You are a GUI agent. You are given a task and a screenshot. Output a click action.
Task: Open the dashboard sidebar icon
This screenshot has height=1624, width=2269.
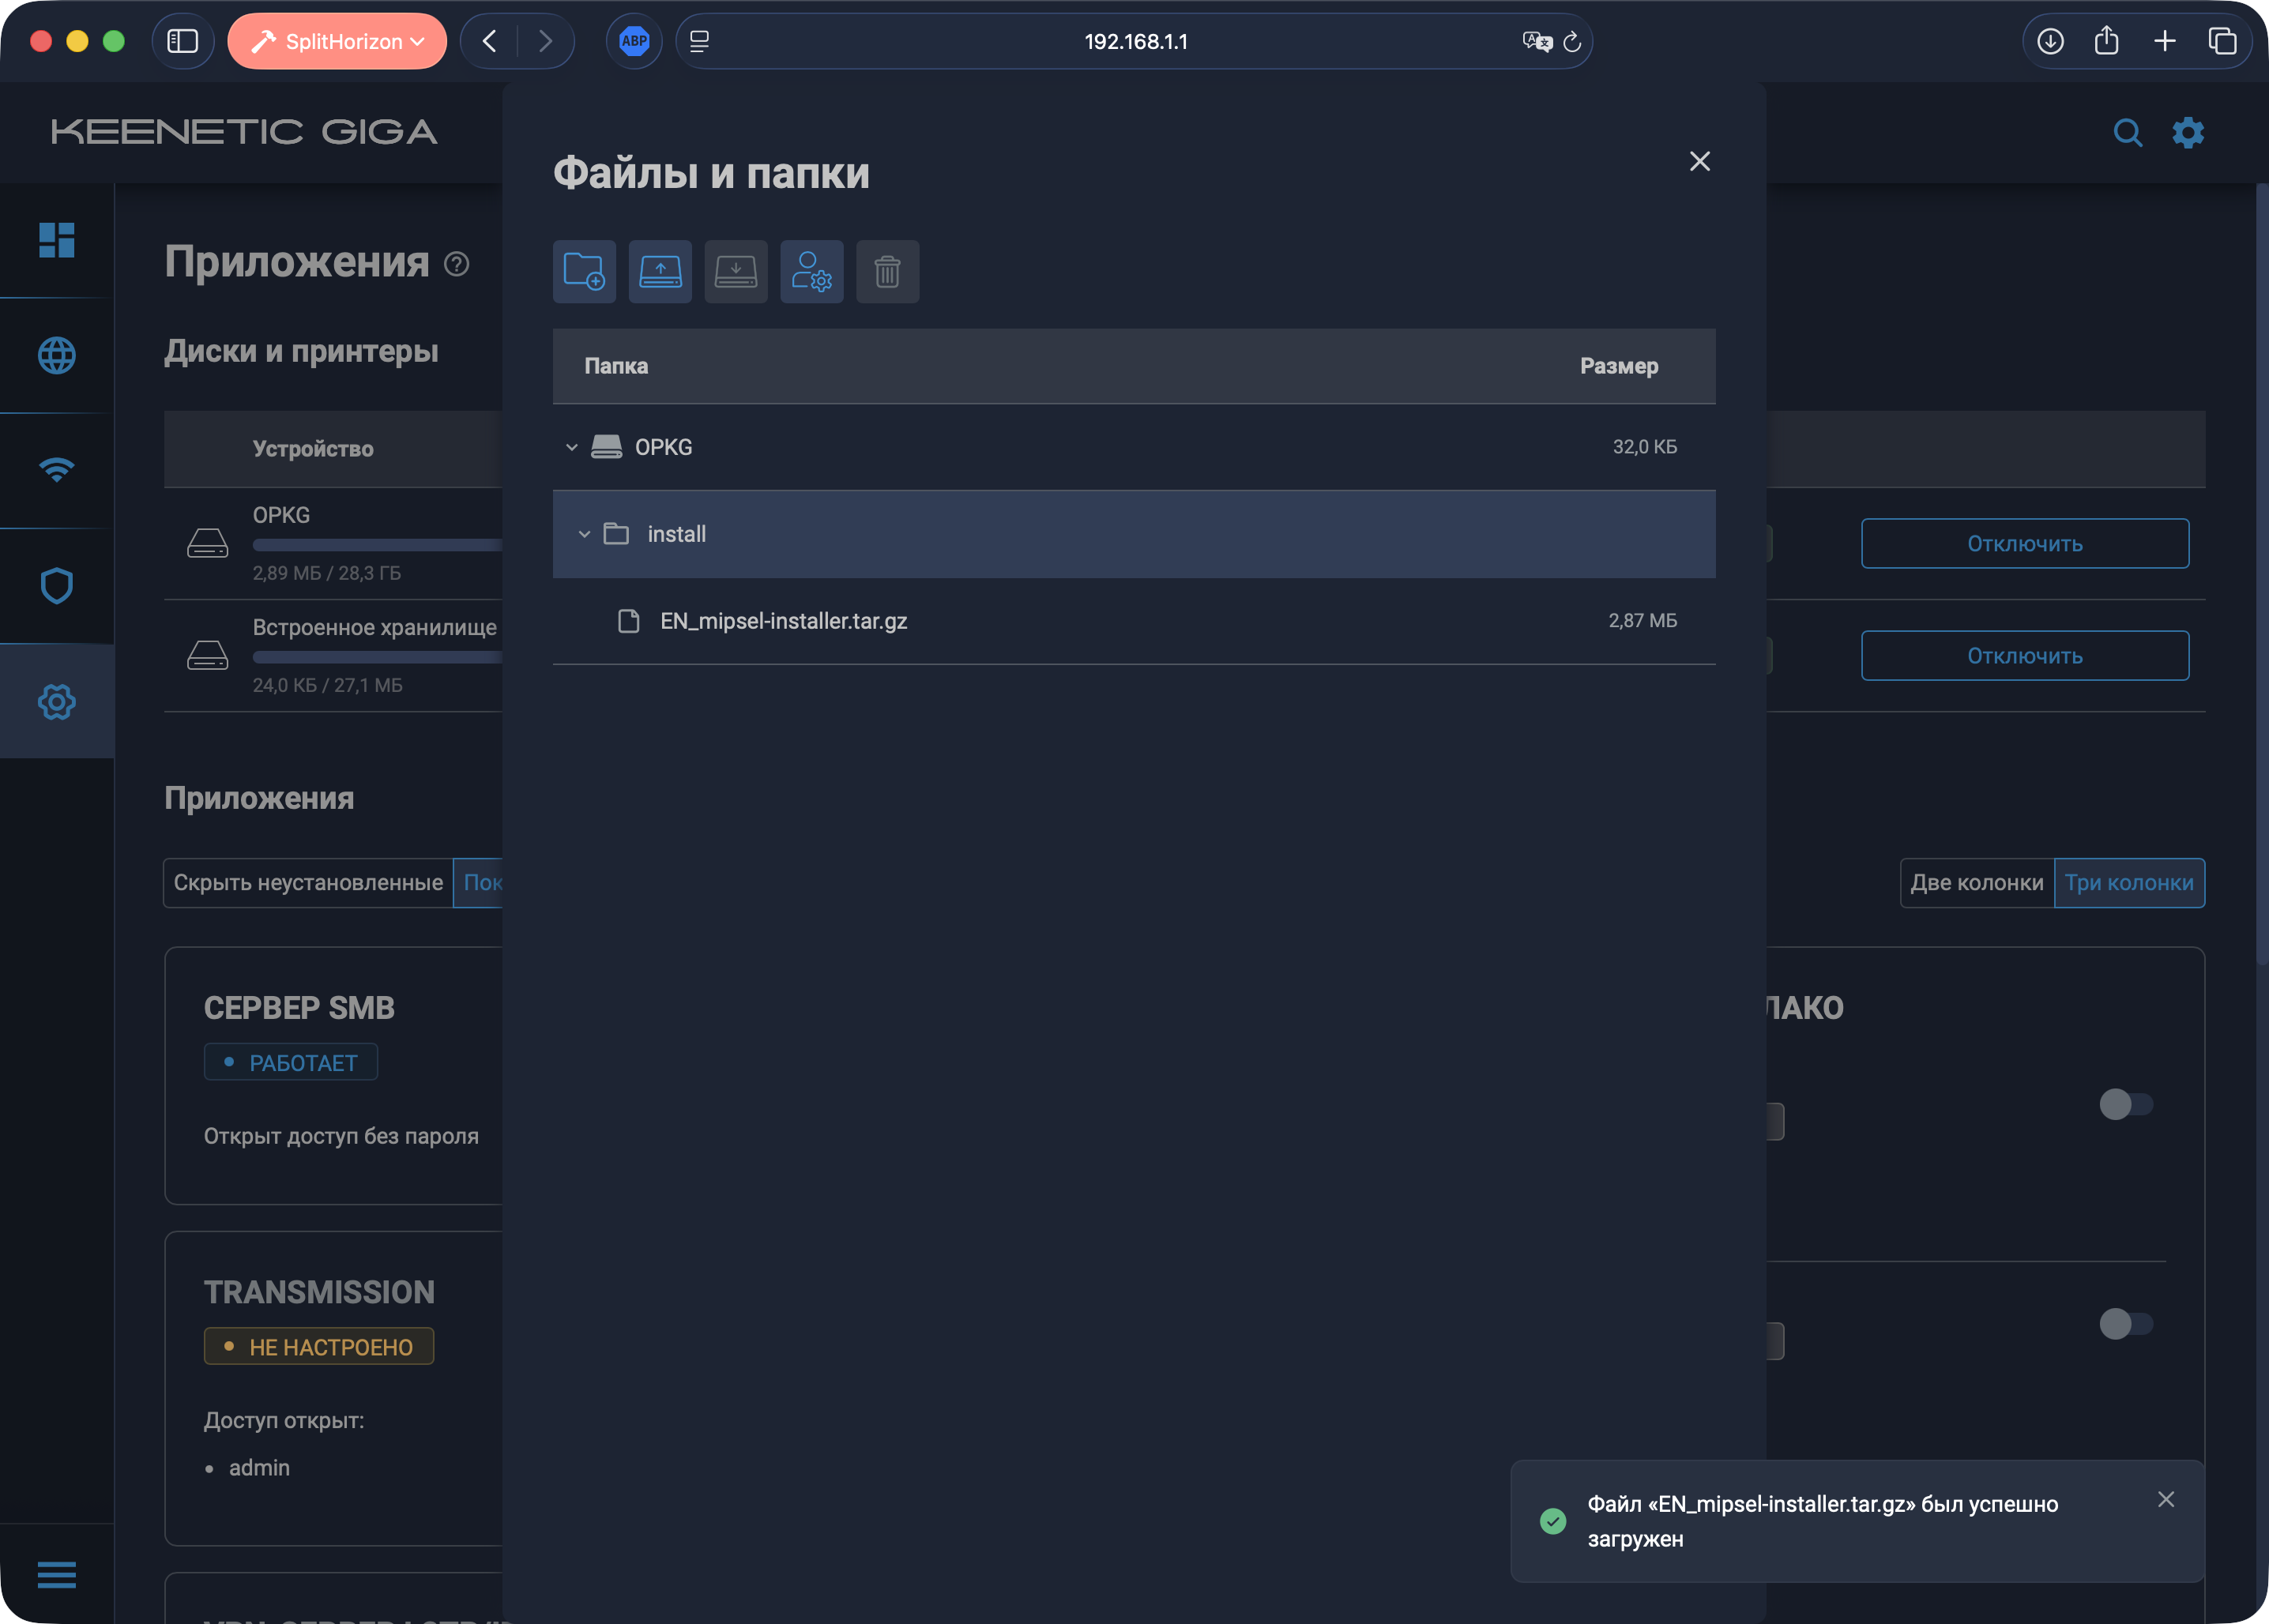click(x=57, y=240)
